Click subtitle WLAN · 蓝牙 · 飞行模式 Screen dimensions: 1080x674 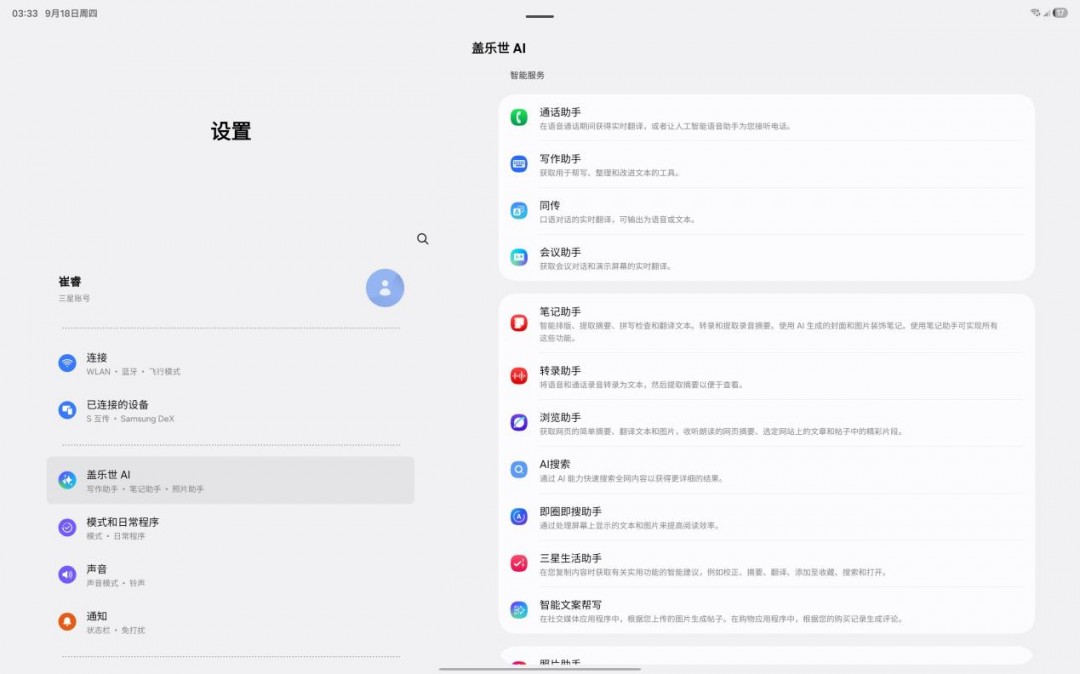tap(133, 372)
